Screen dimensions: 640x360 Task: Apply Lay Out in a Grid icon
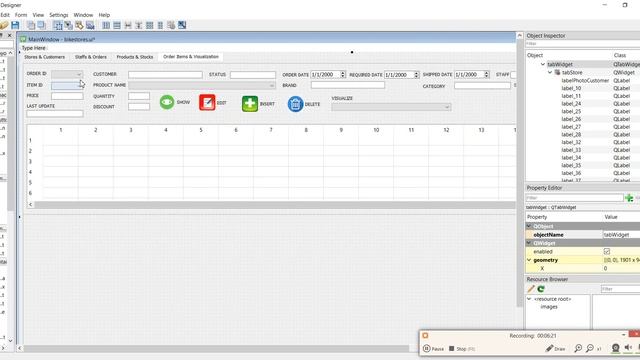click(149, 25)
